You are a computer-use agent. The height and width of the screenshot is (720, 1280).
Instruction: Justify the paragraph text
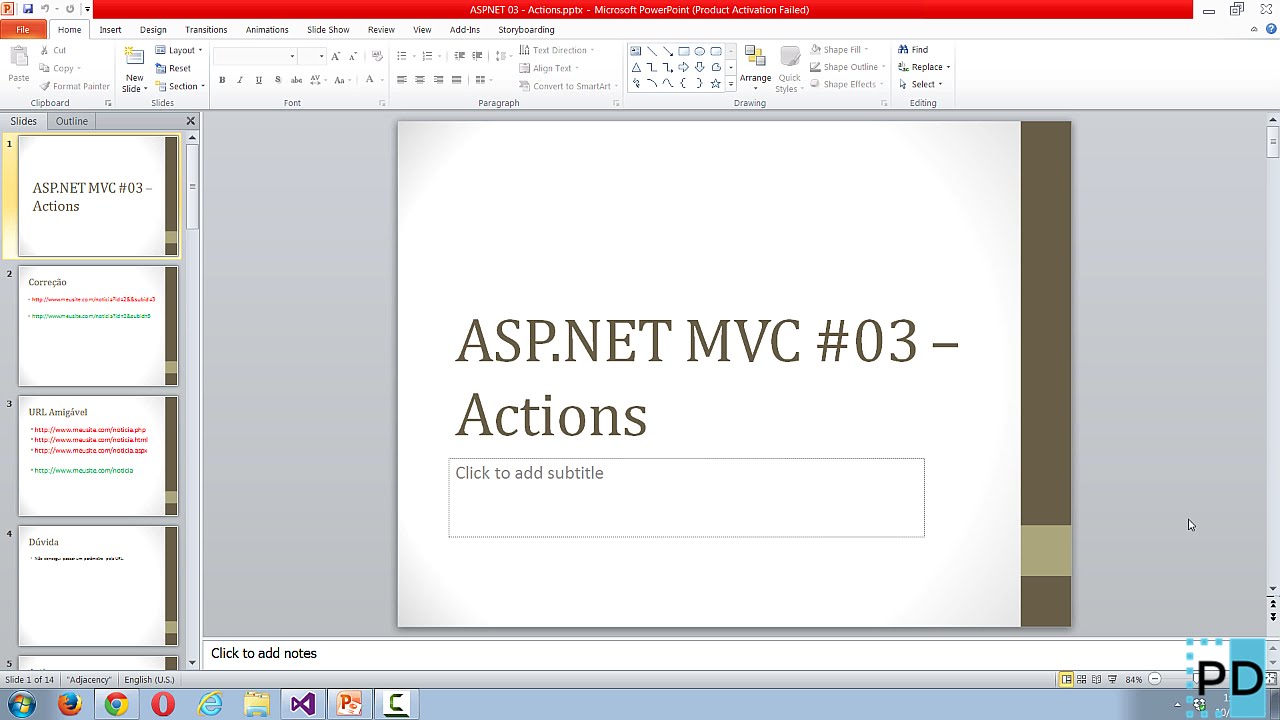click(457, 80)
